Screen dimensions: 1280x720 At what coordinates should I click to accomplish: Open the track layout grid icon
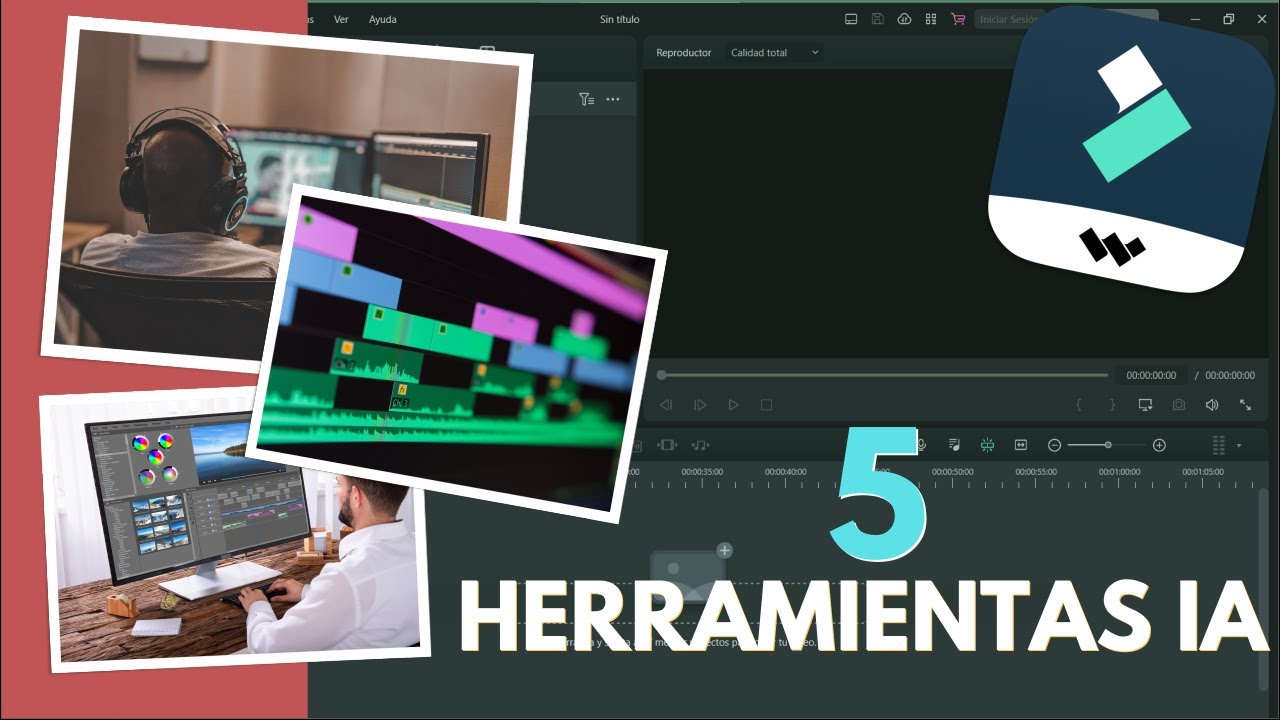click(1218, 445)
